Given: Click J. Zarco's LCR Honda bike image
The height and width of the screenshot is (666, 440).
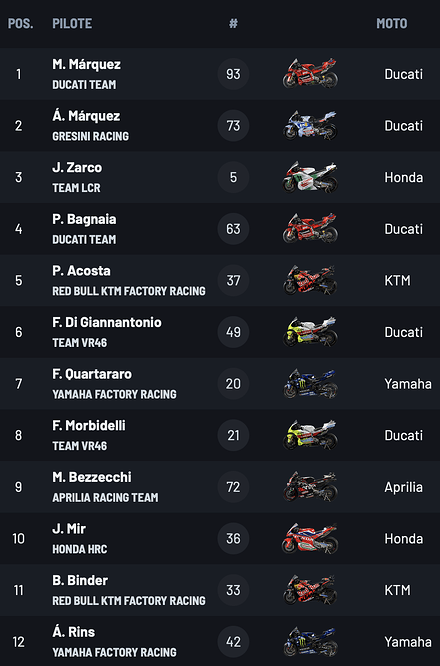Looking at the screenshot, I should [x=310, y=177].
